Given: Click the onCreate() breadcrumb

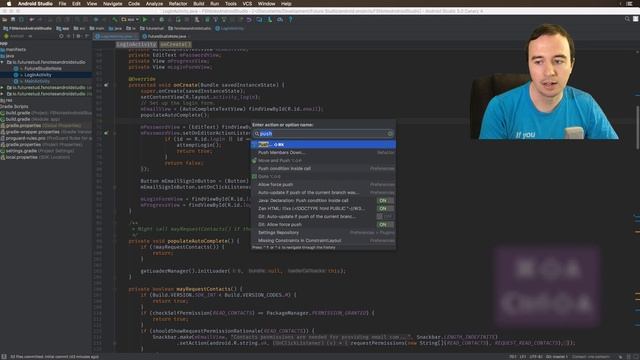Looking at the screenshot, I should (175, 44).
